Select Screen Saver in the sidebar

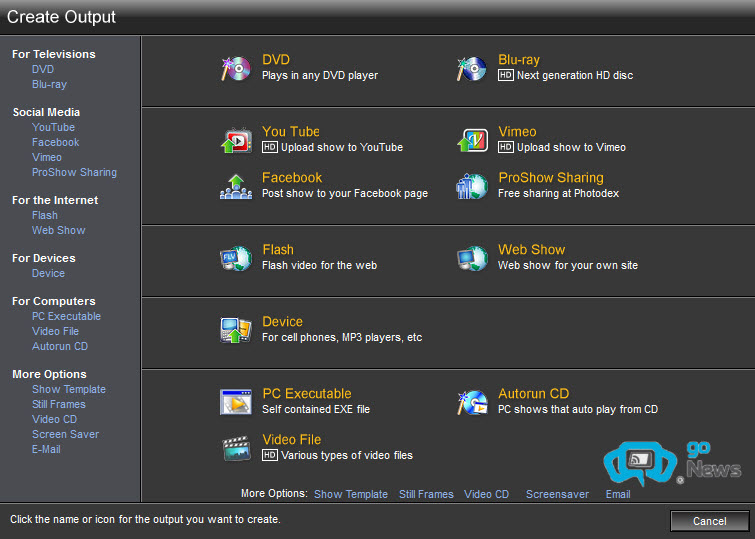(x=65, y=434)
